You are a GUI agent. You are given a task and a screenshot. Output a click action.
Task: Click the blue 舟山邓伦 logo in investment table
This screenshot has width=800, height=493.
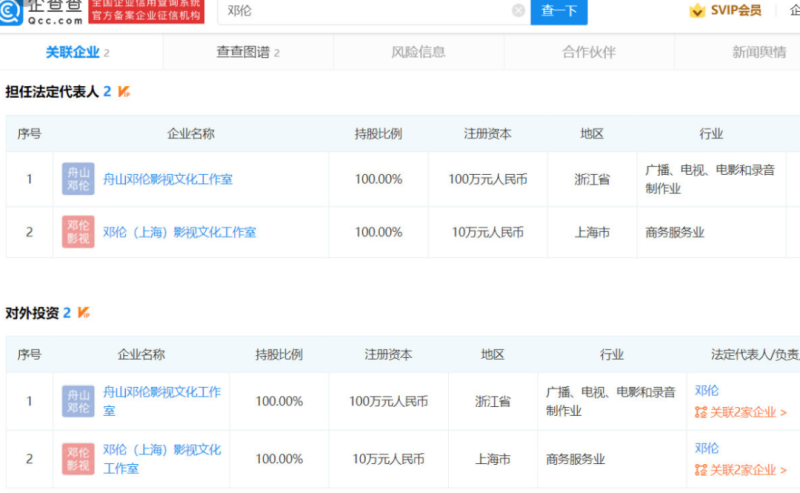pos(78,401)
